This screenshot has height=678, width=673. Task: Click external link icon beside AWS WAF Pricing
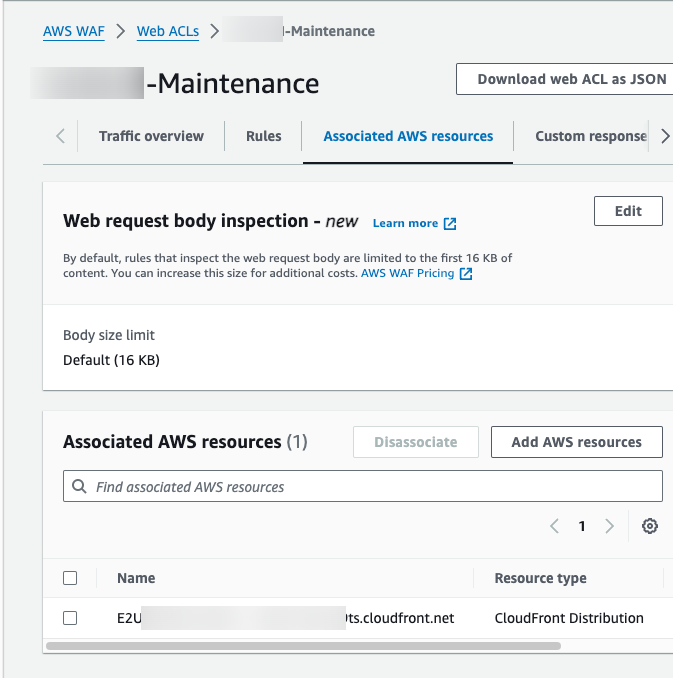click(x=466, y=273)
